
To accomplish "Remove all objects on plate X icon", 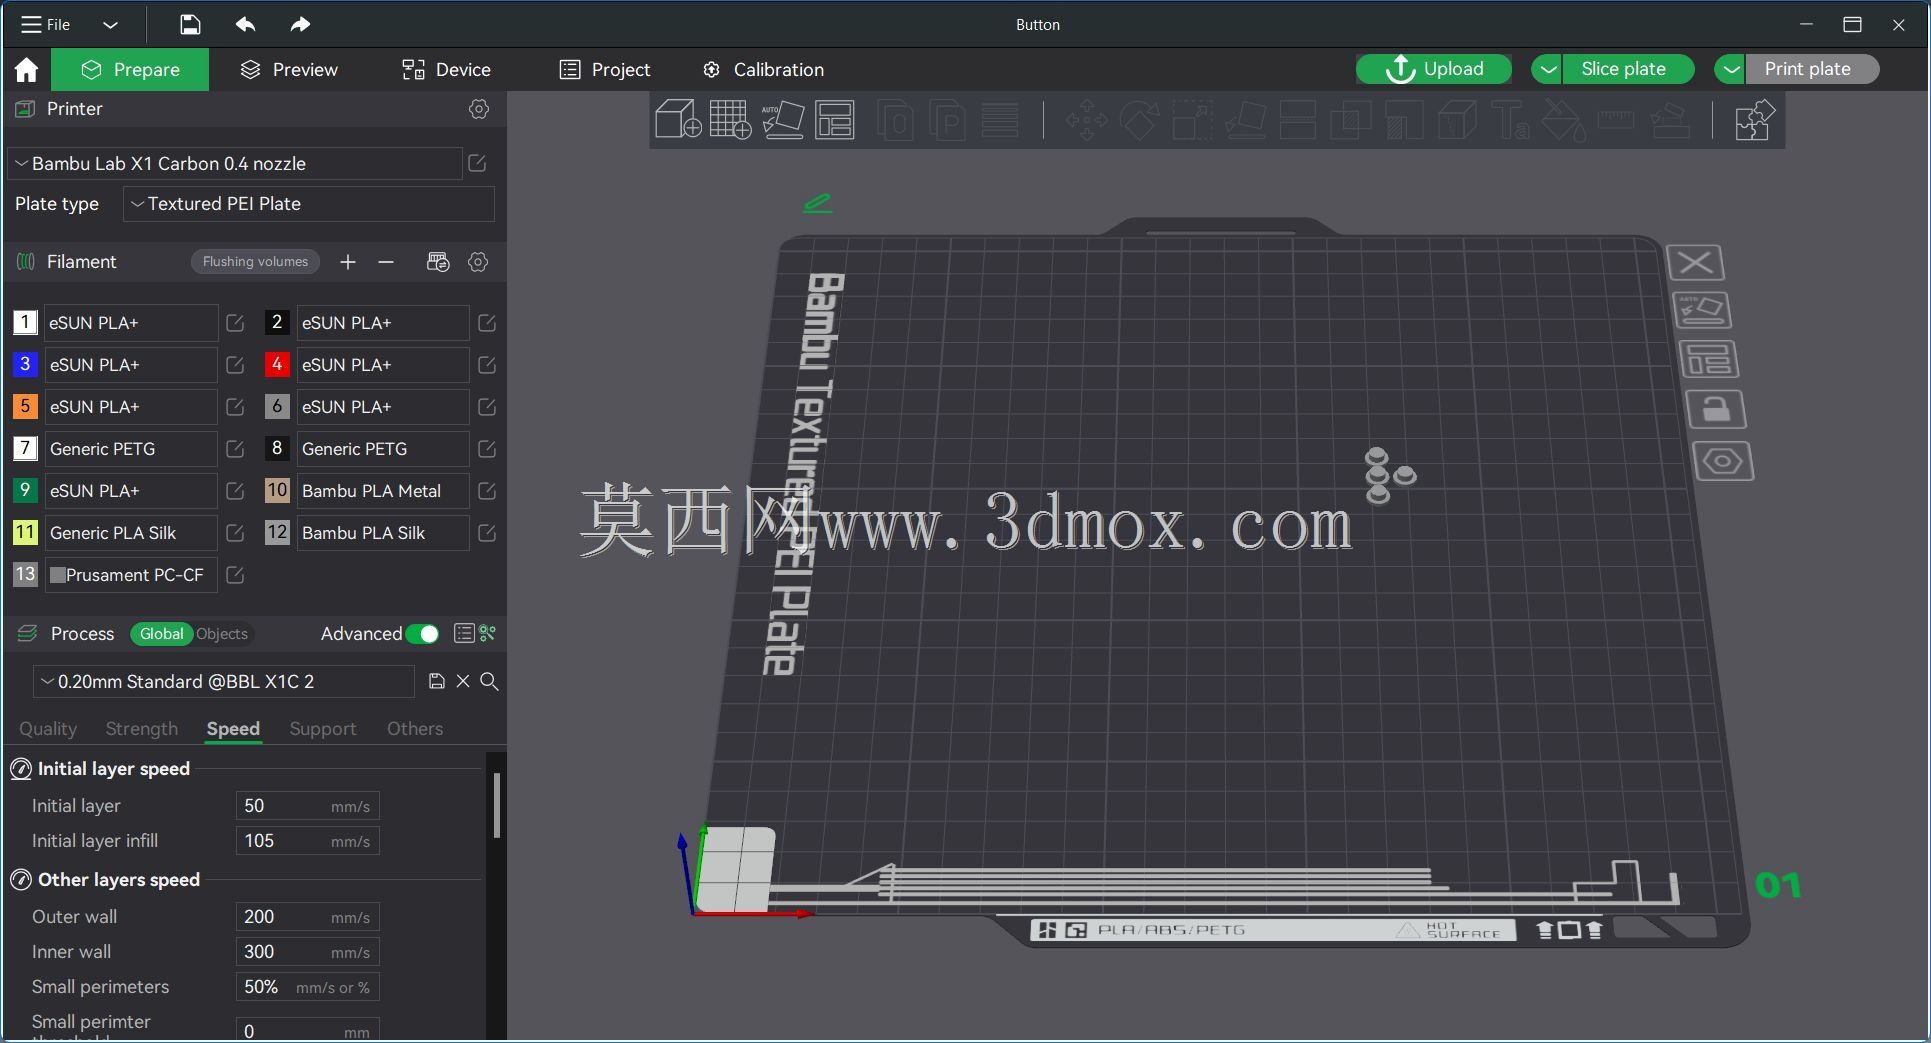I will tap(1695, 263).
